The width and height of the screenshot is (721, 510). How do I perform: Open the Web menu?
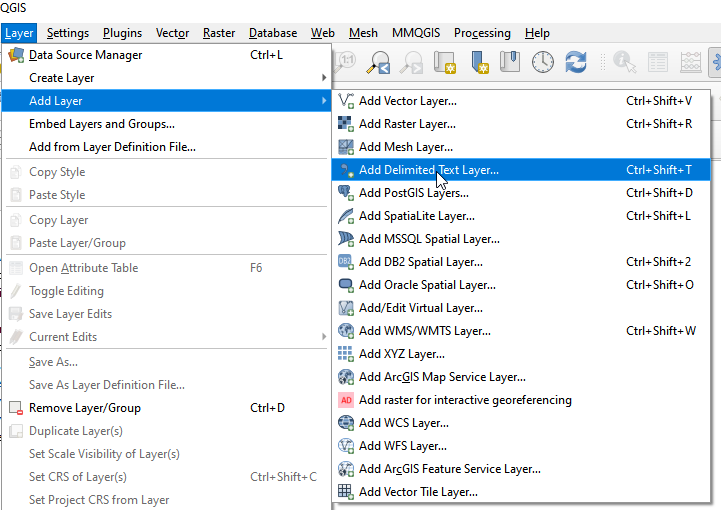(323, 33)
